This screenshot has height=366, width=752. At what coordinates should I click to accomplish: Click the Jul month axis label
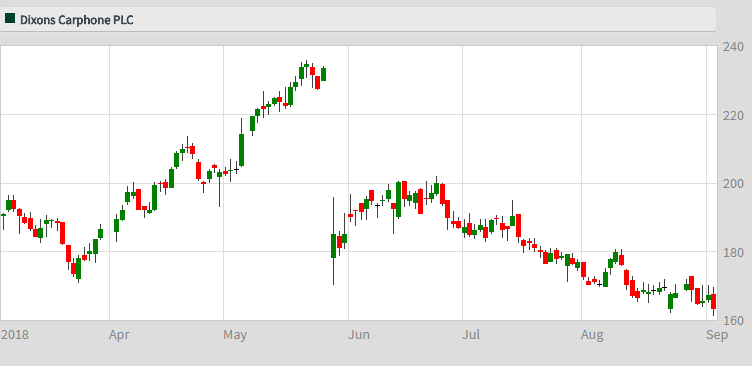pos(471,334)
